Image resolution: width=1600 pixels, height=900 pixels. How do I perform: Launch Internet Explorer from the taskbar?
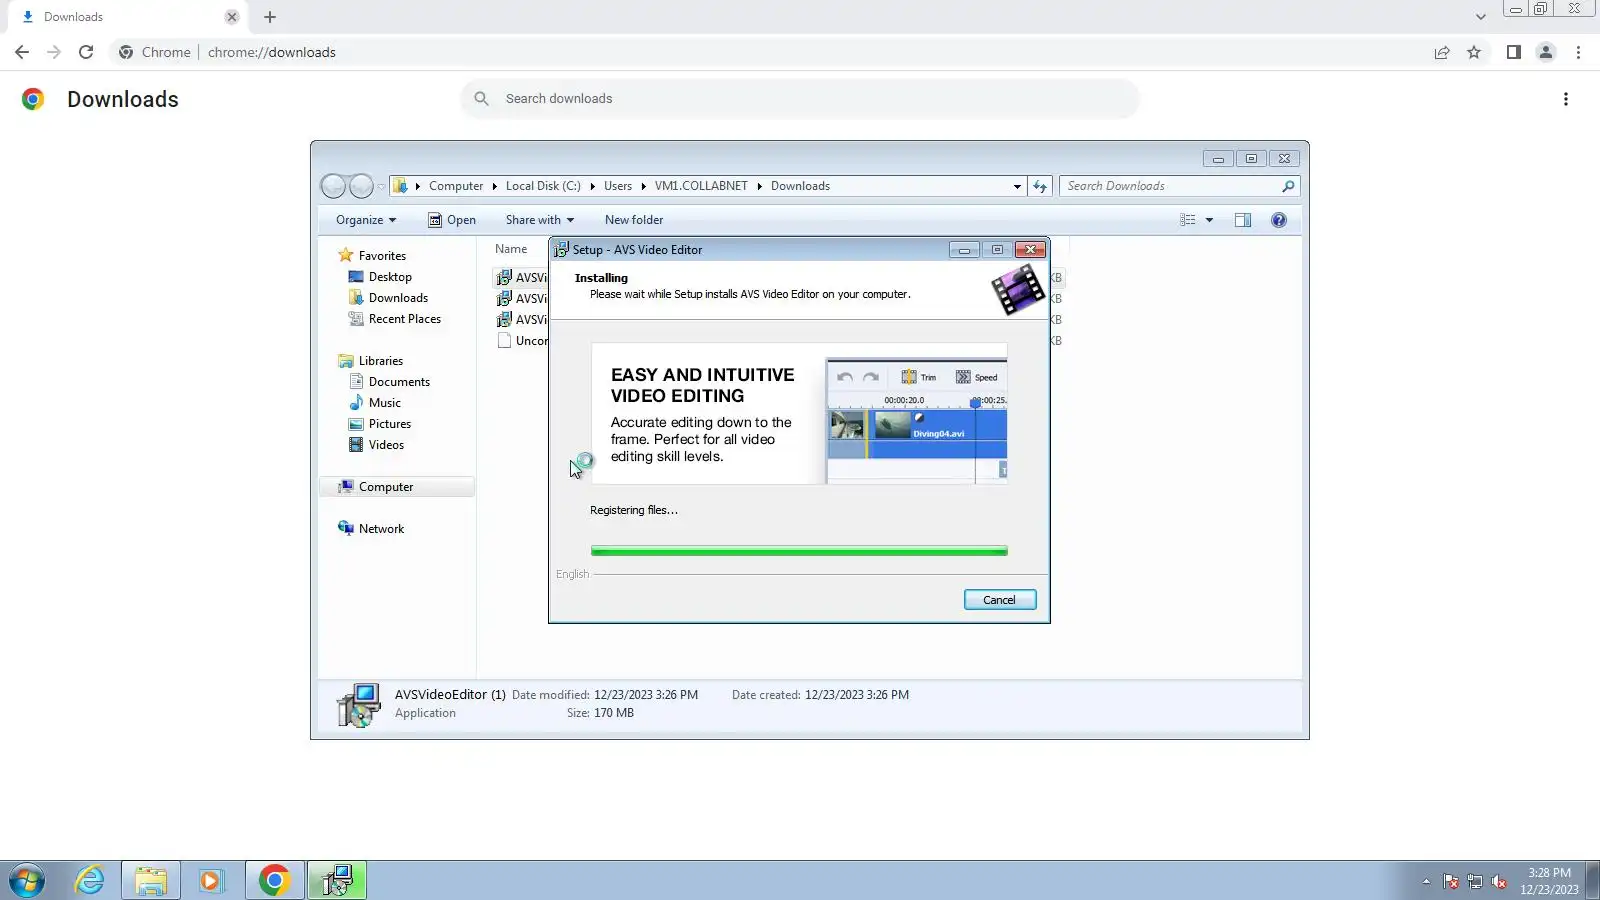[x=90, y=881]
